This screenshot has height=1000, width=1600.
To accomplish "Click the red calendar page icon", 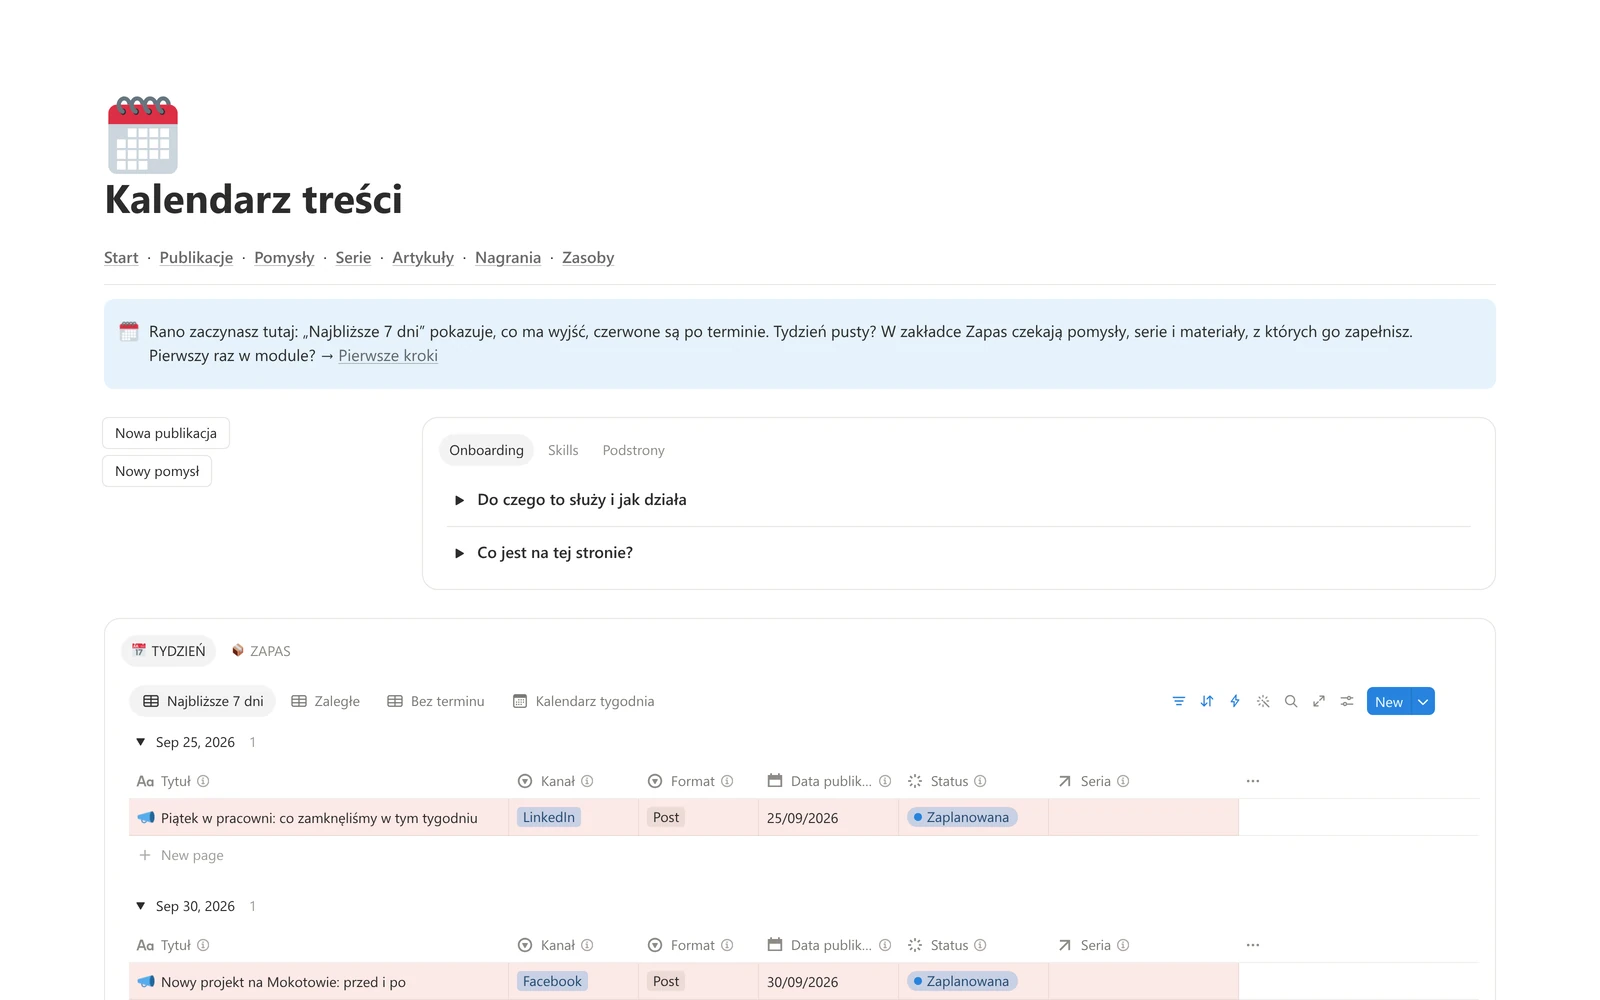I will pos(143,135).
